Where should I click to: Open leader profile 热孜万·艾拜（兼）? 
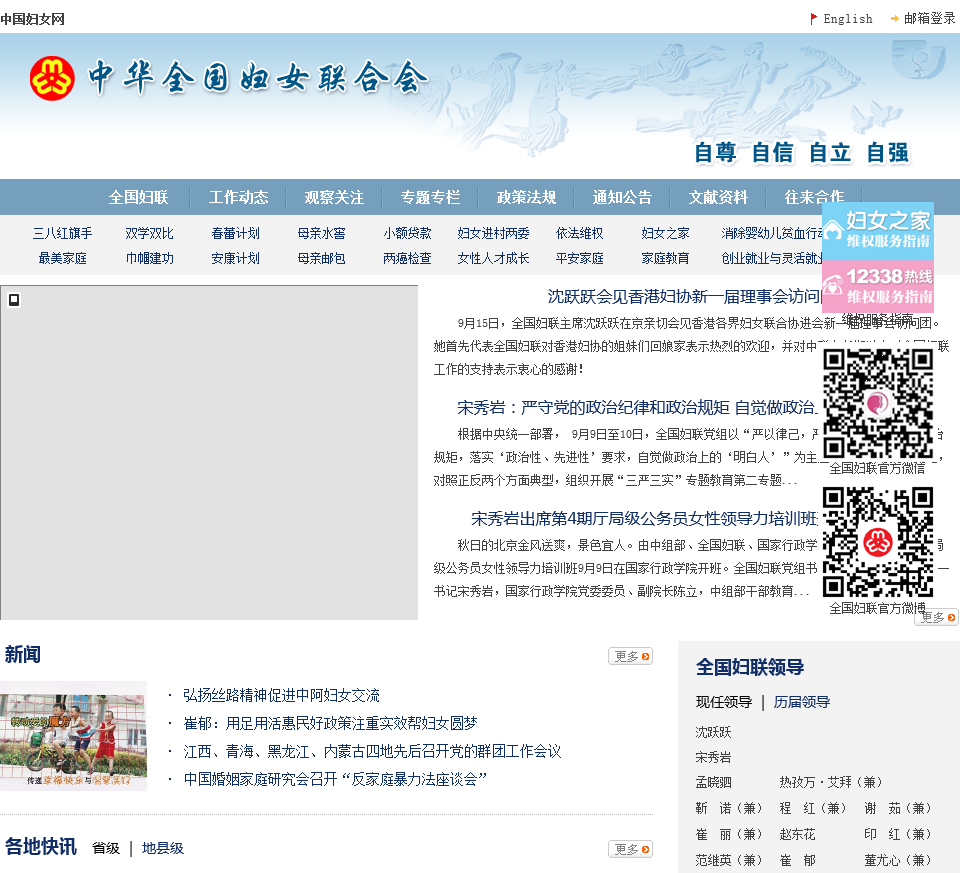pyautogui.click(x=831, y=782)
